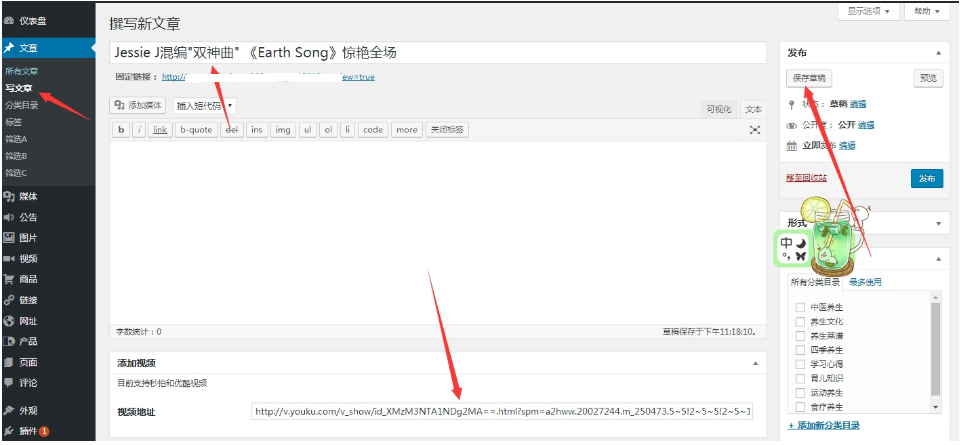
Task: Check the 中医养生 category checkbox
Action: (800, 308)
